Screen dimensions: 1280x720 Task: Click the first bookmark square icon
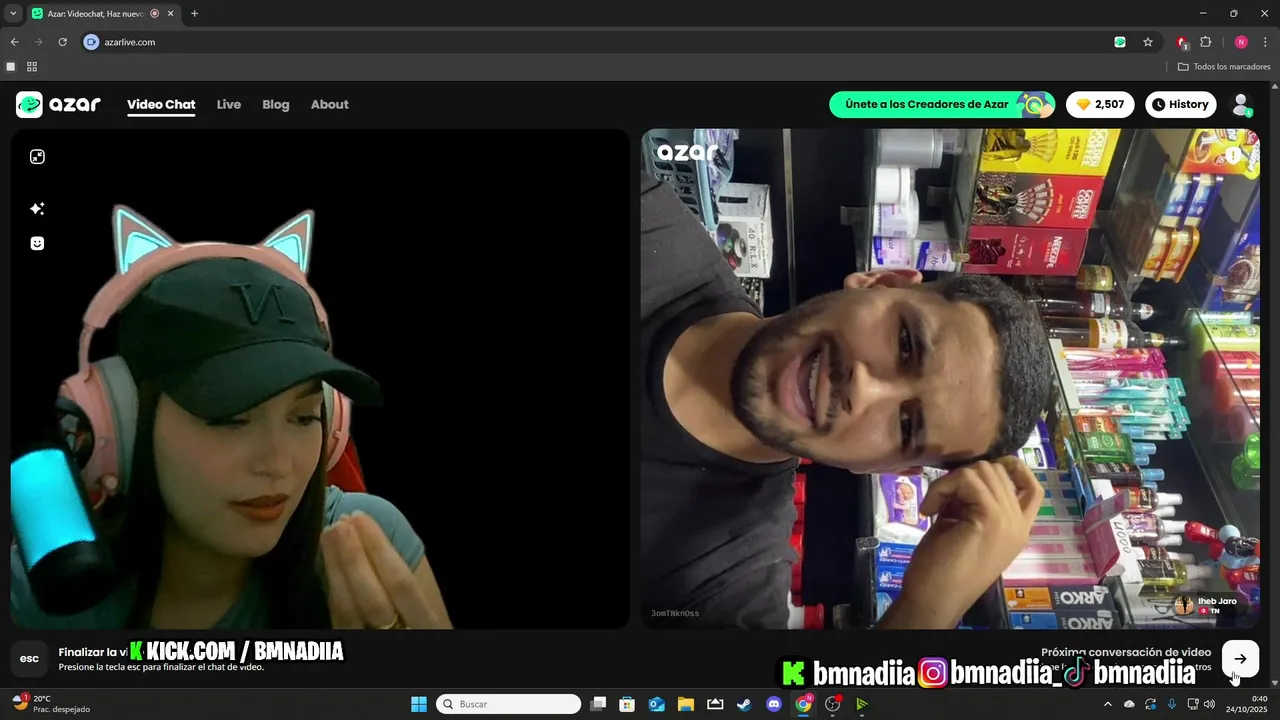click(x=11, y=67)
